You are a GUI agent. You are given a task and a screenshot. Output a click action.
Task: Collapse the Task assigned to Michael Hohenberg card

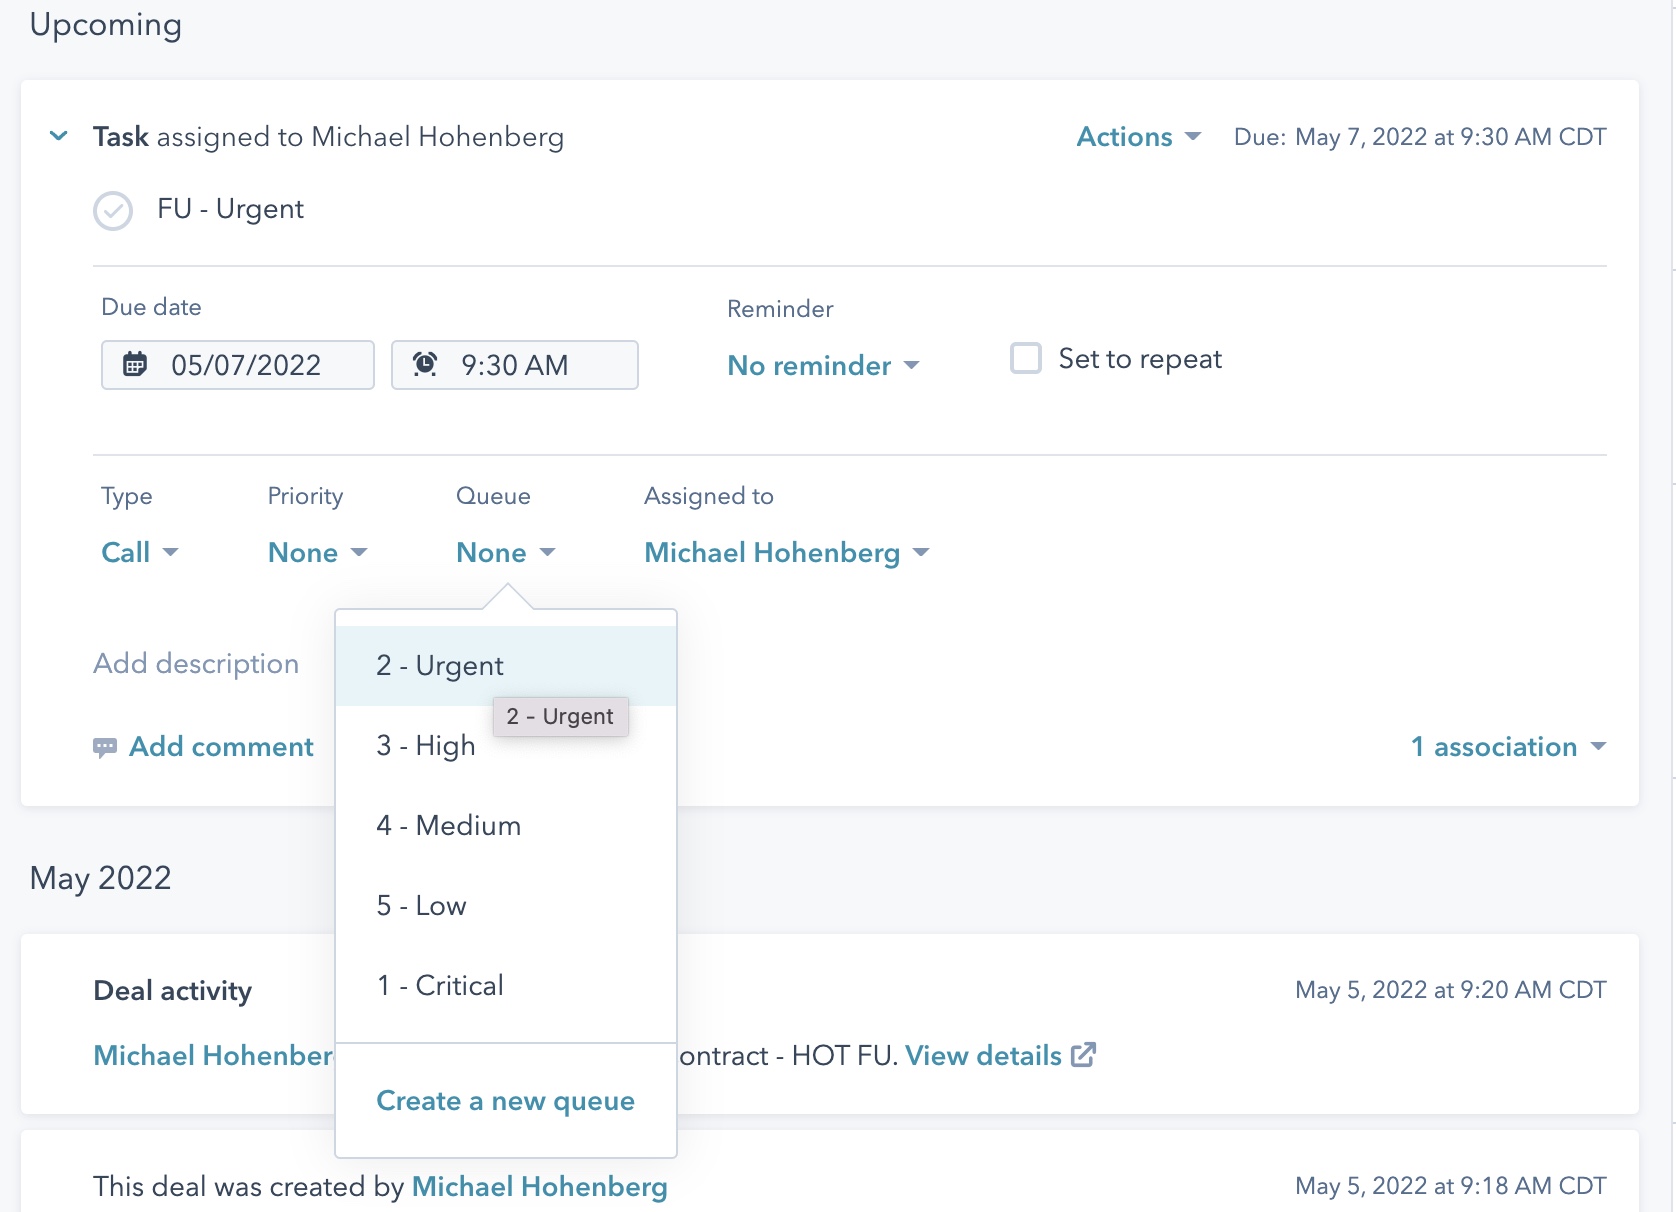coord(58,136)
